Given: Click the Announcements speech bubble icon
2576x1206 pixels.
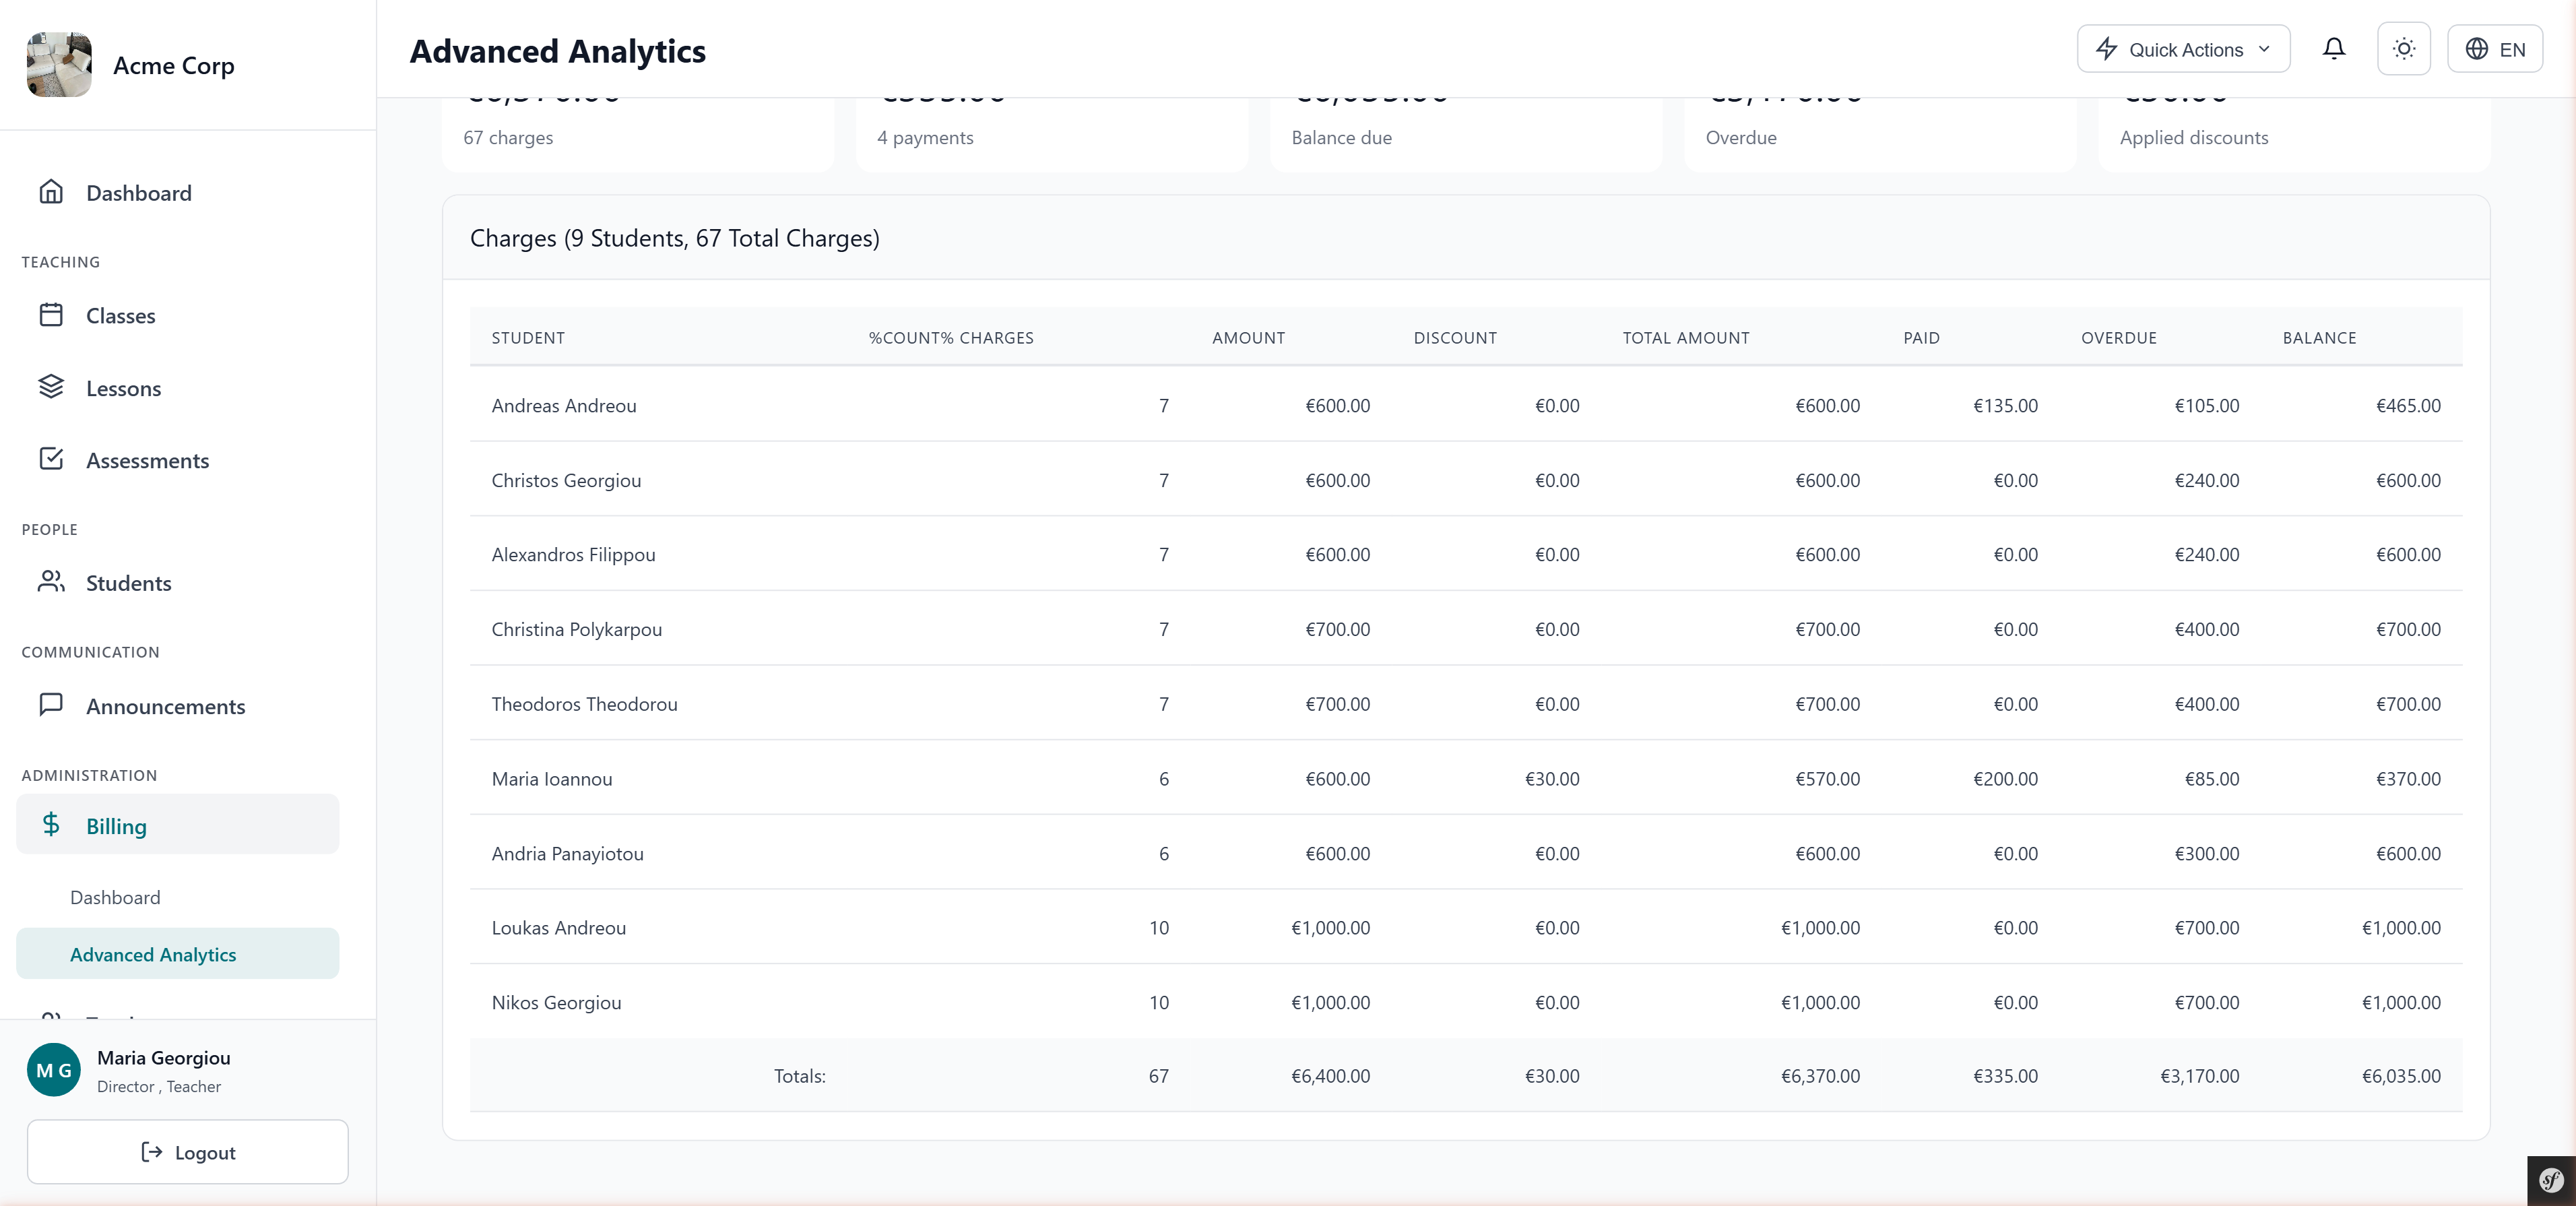Looking at the screenshot, I should click(x=51, y=705).
